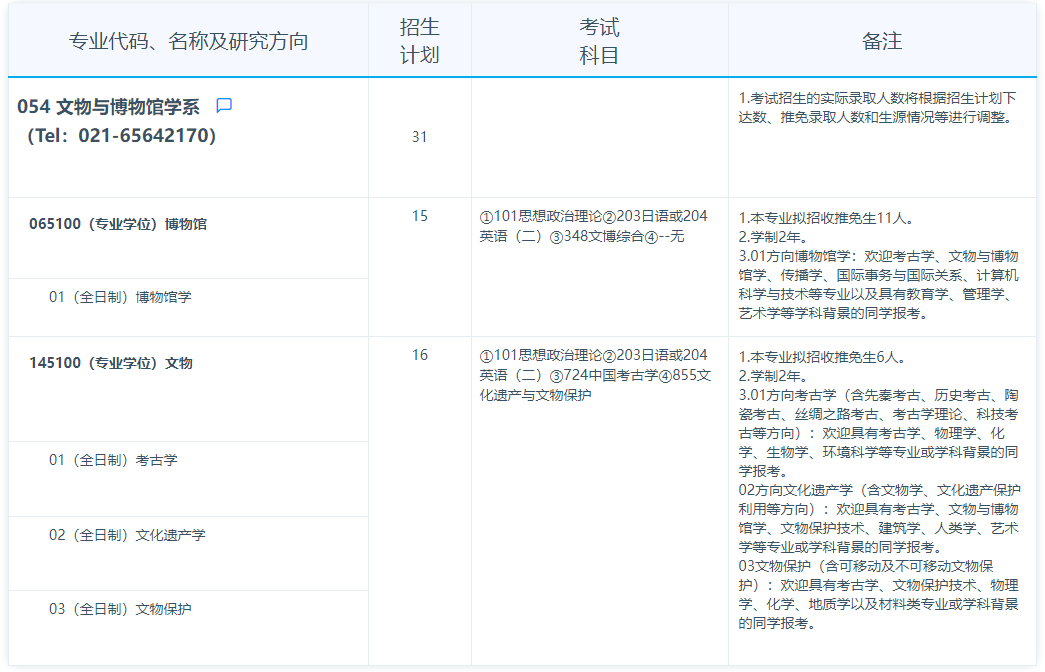Click the exam subjects listing 724中国考古学

coord(593,375)
